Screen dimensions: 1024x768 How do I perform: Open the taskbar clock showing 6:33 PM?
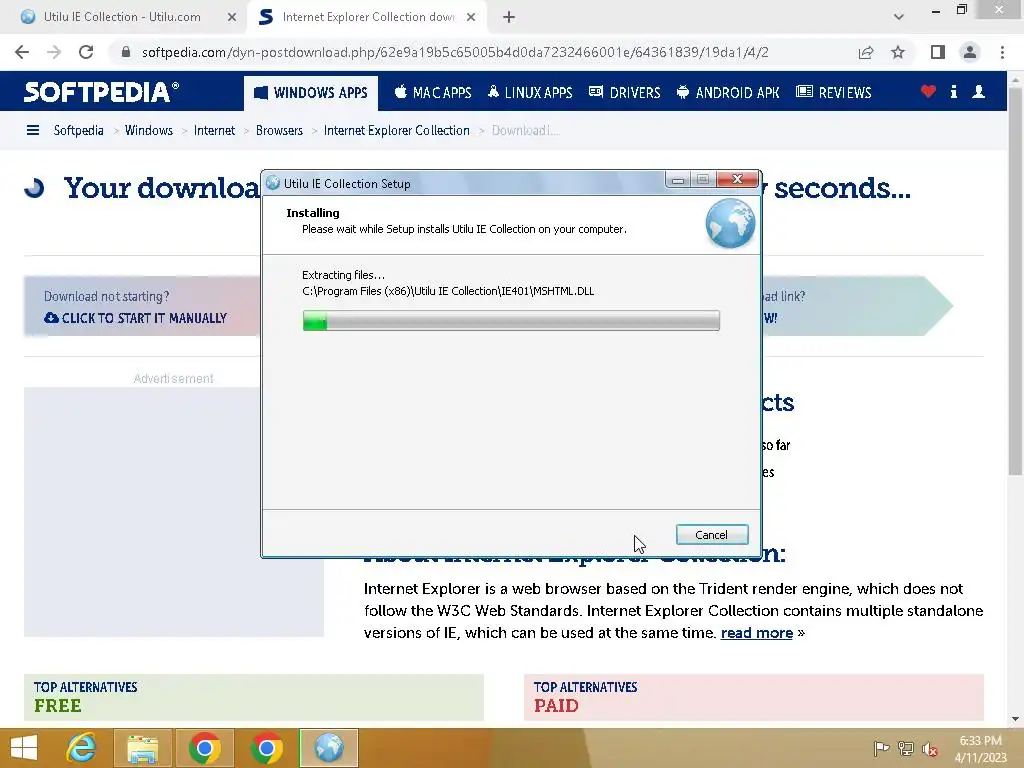coord(980,748)
